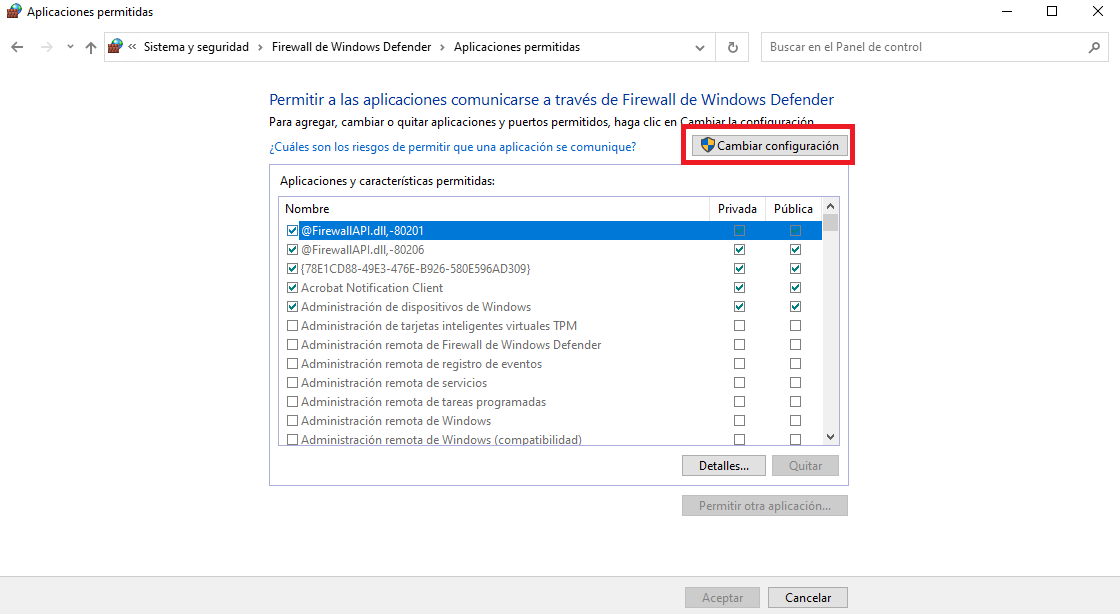Focus the Buscar en el Panel de control field
The width and height of the screenshot is (1120, 614).
(x=934, y=47)
